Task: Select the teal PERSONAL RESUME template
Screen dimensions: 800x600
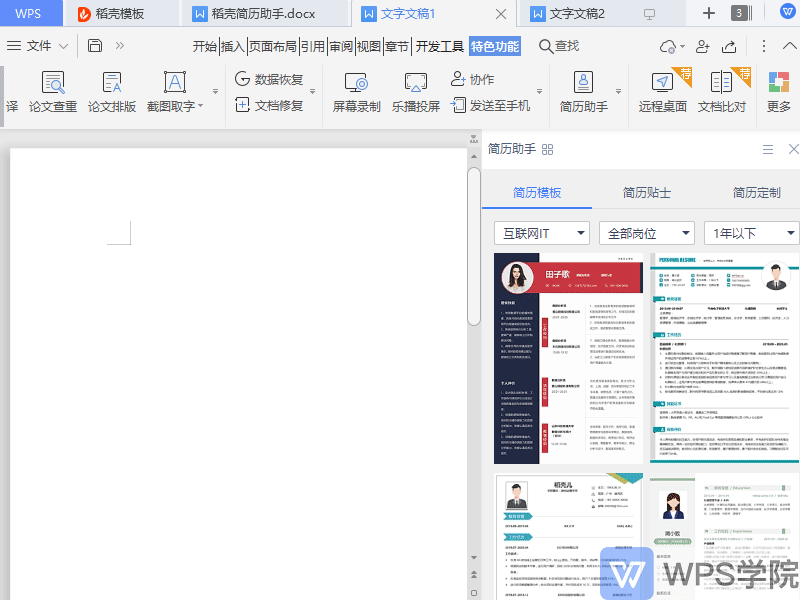Action: tap(724, 358)
